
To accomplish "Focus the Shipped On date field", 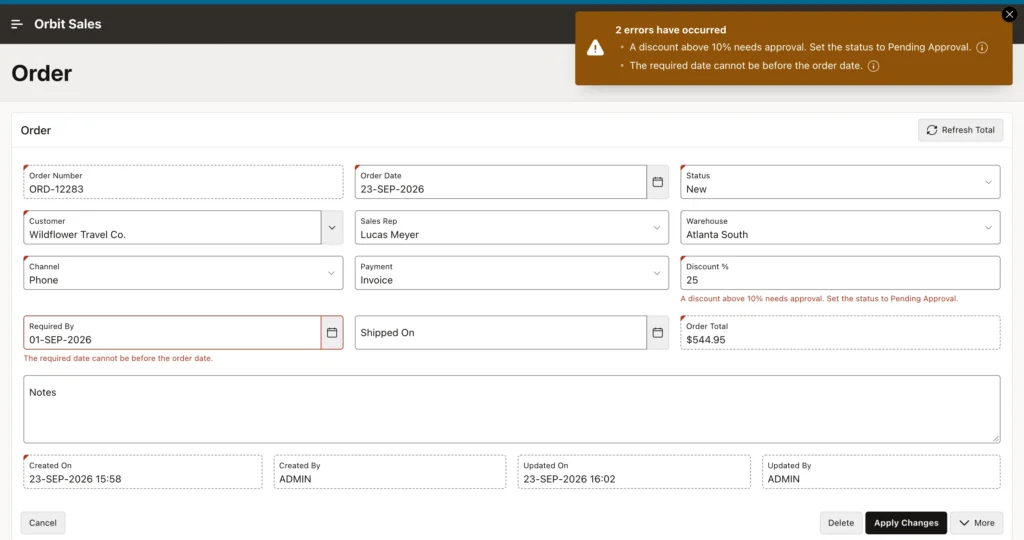I will click(x=500, y=333).
